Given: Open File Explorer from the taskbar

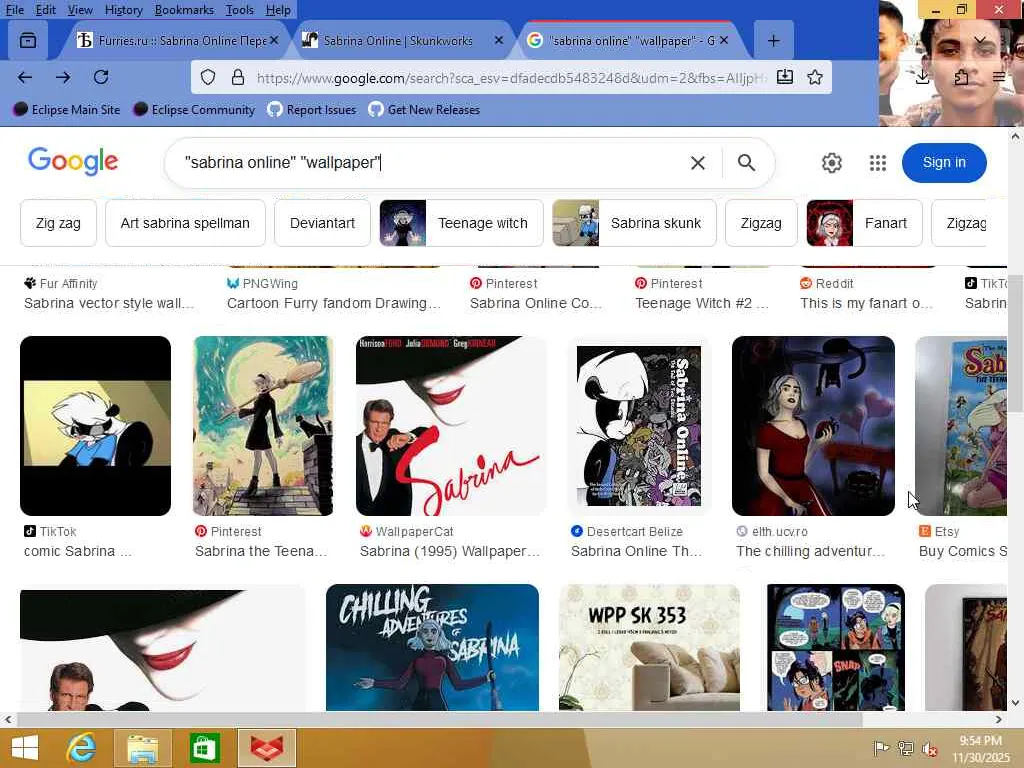Looking at the screenshot, I should (x=142, y=748).
